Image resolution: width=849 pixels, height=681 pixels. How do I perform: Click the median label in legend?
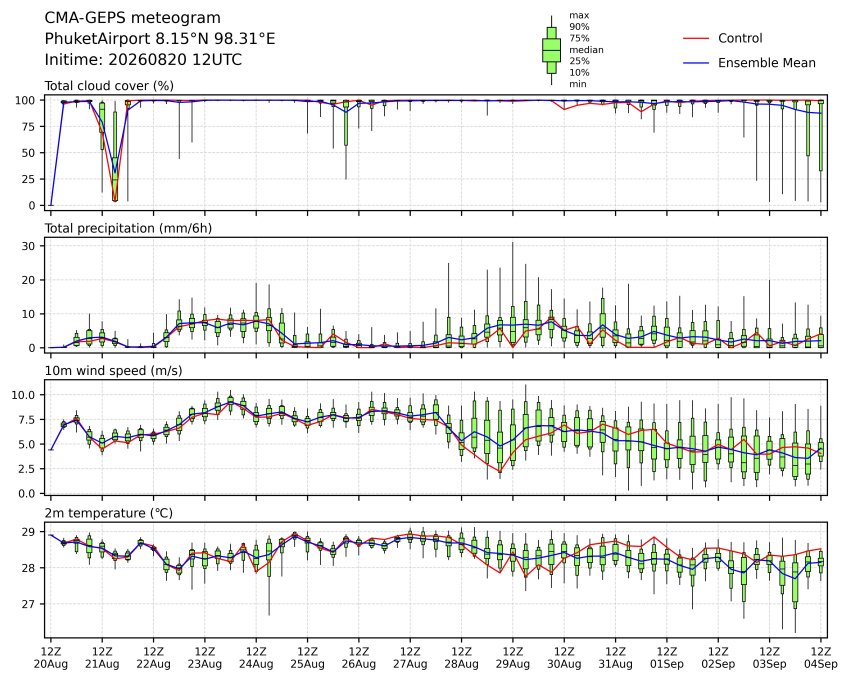tap(586, 50)
